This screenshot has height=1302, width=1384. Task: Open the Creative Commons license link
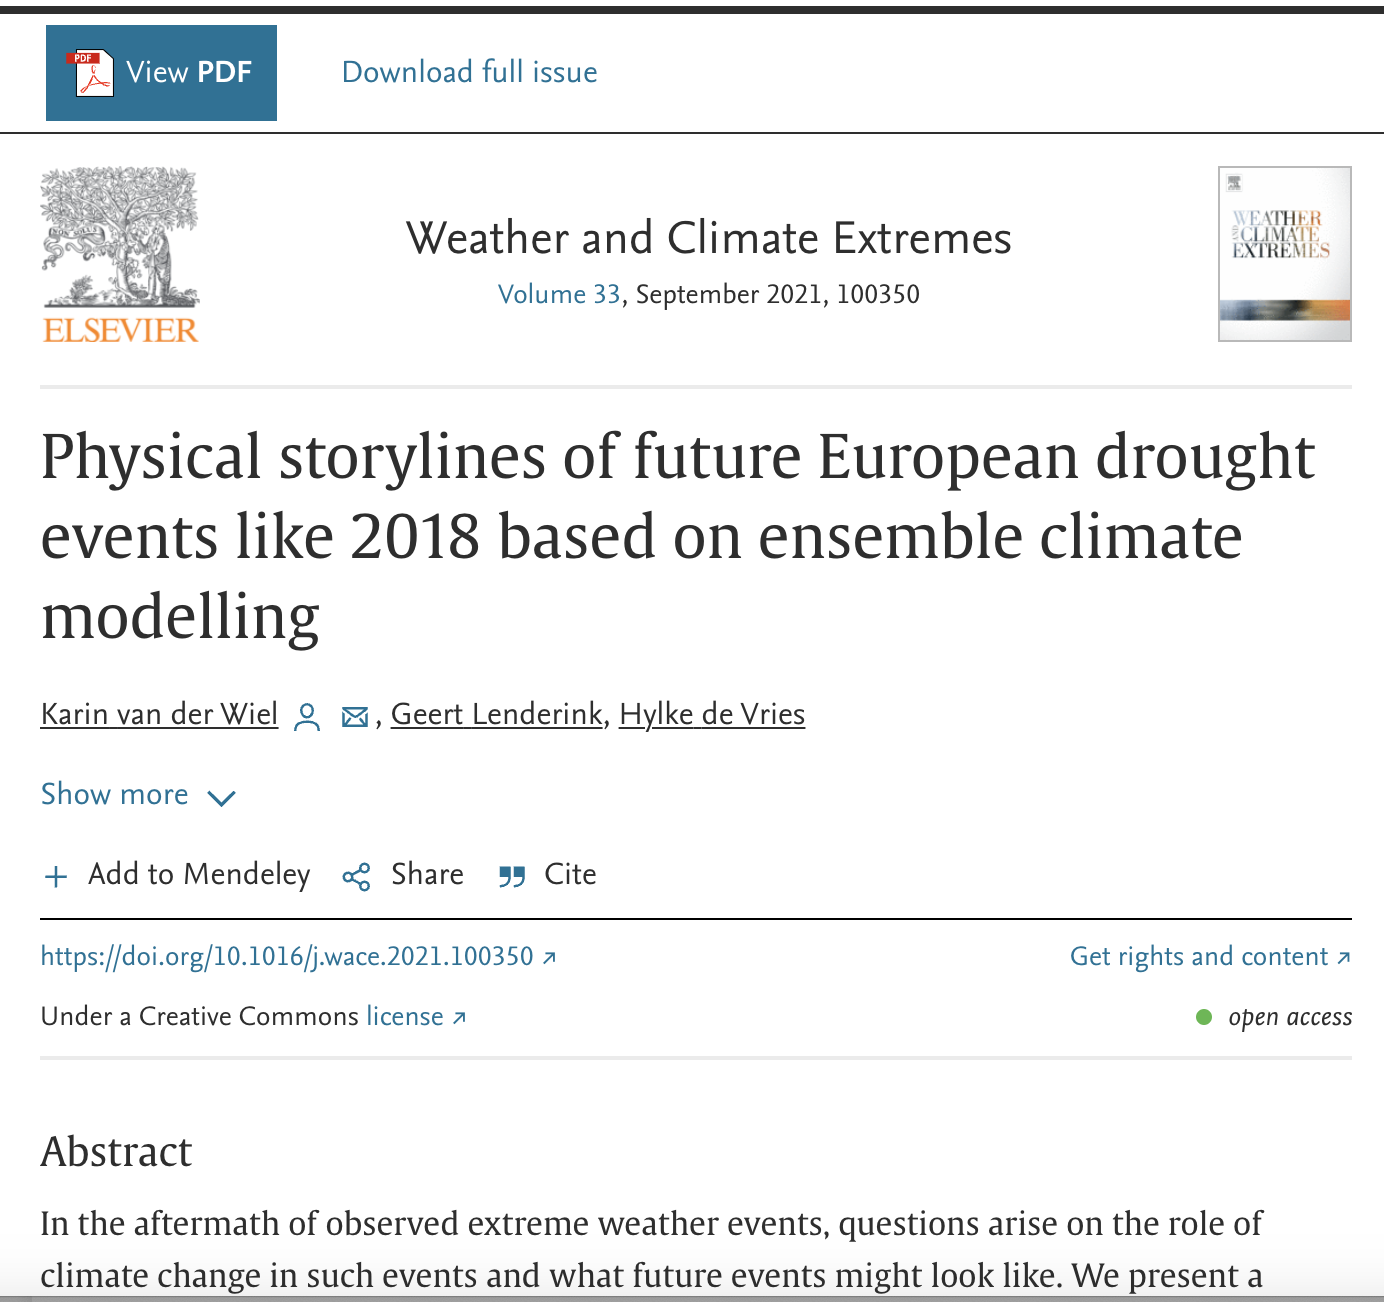[405, 1016]
